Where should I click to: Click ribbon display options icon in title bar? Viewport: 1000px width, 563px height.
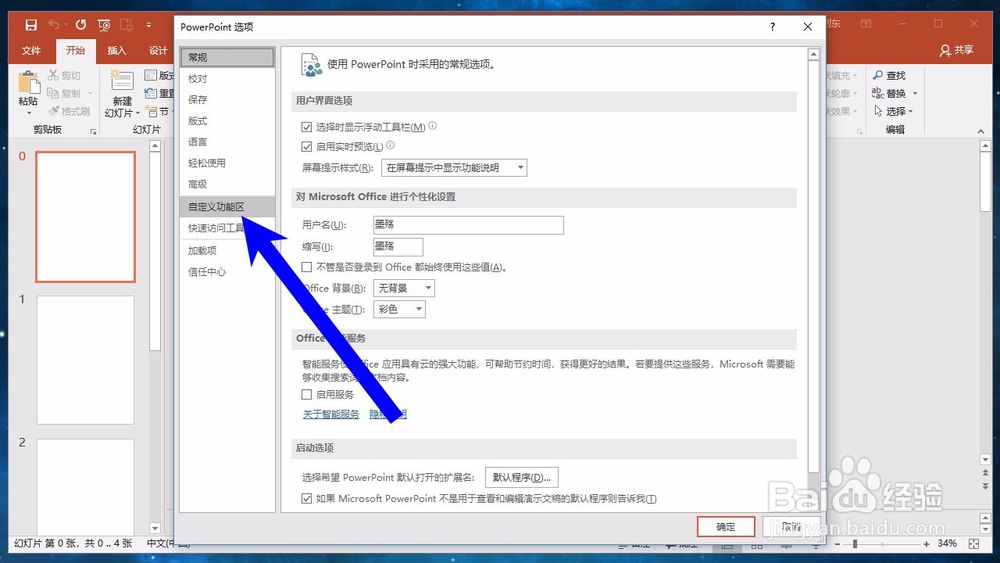(x=866, y=24)
